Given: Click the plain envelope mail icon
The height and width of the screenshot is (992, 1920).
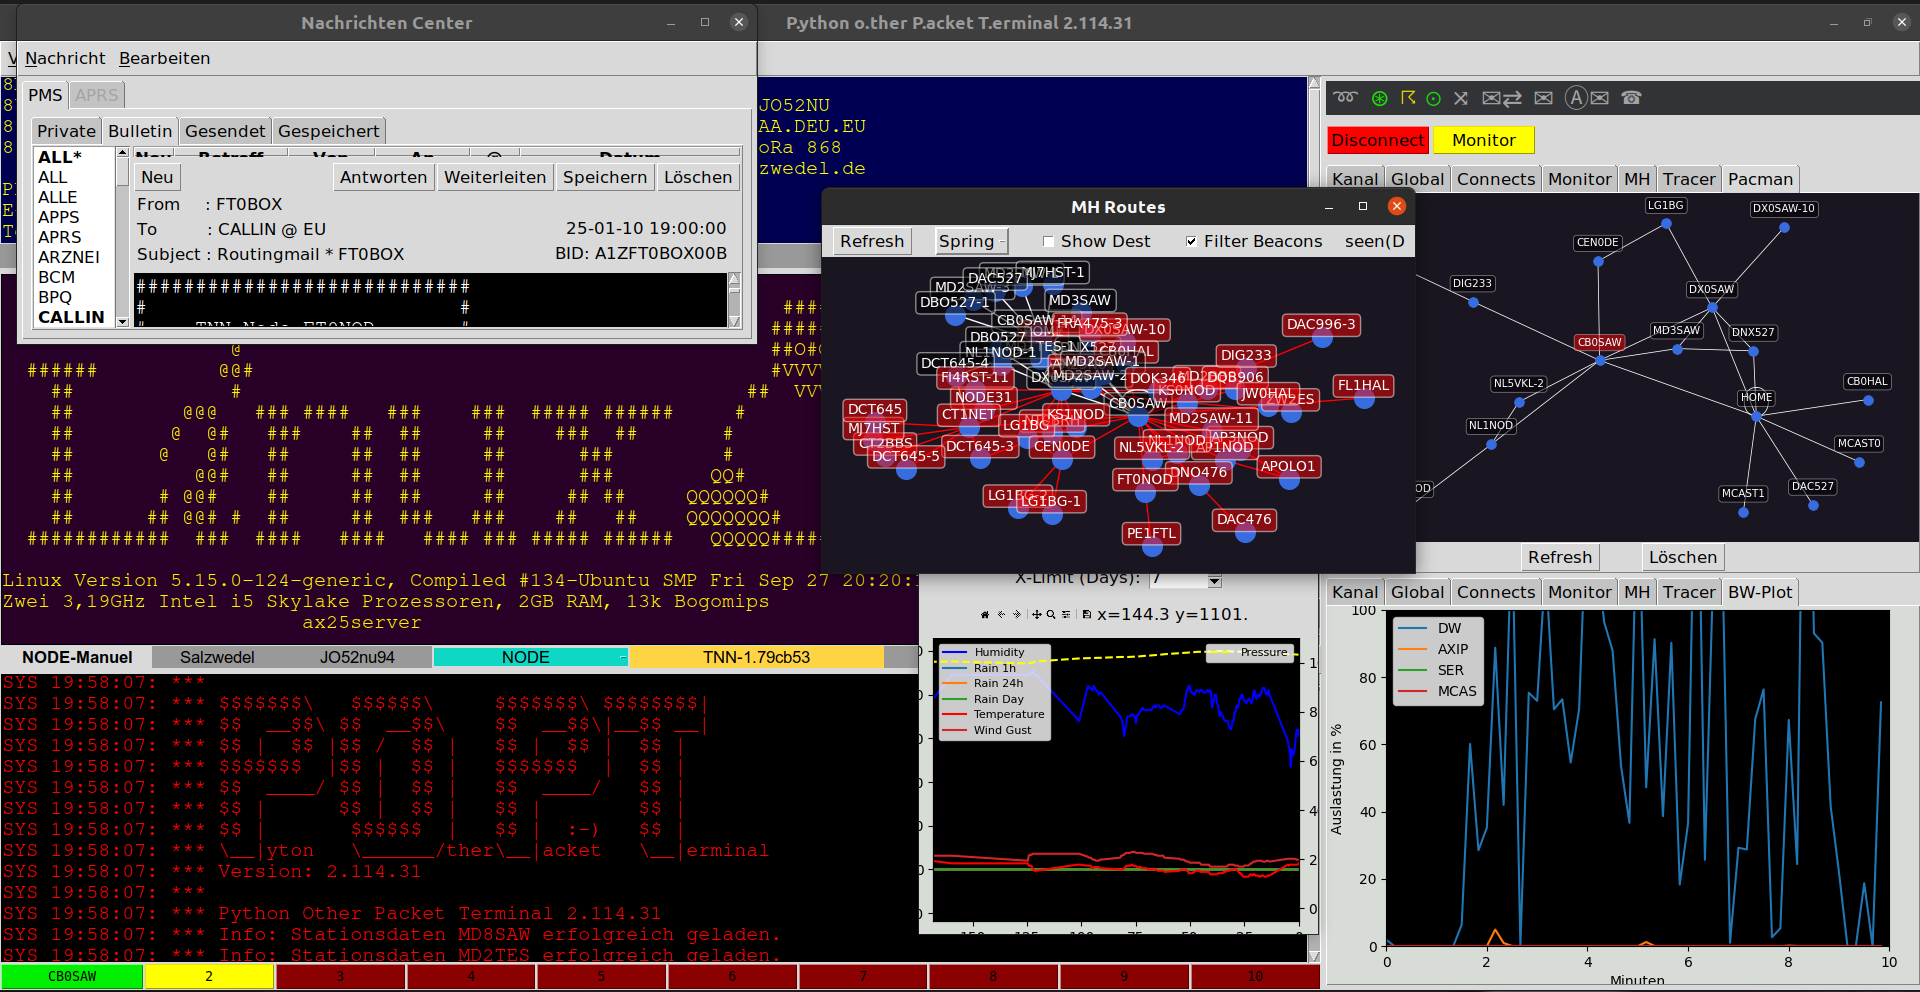Looking at the screenshot, I should 1544,98.
